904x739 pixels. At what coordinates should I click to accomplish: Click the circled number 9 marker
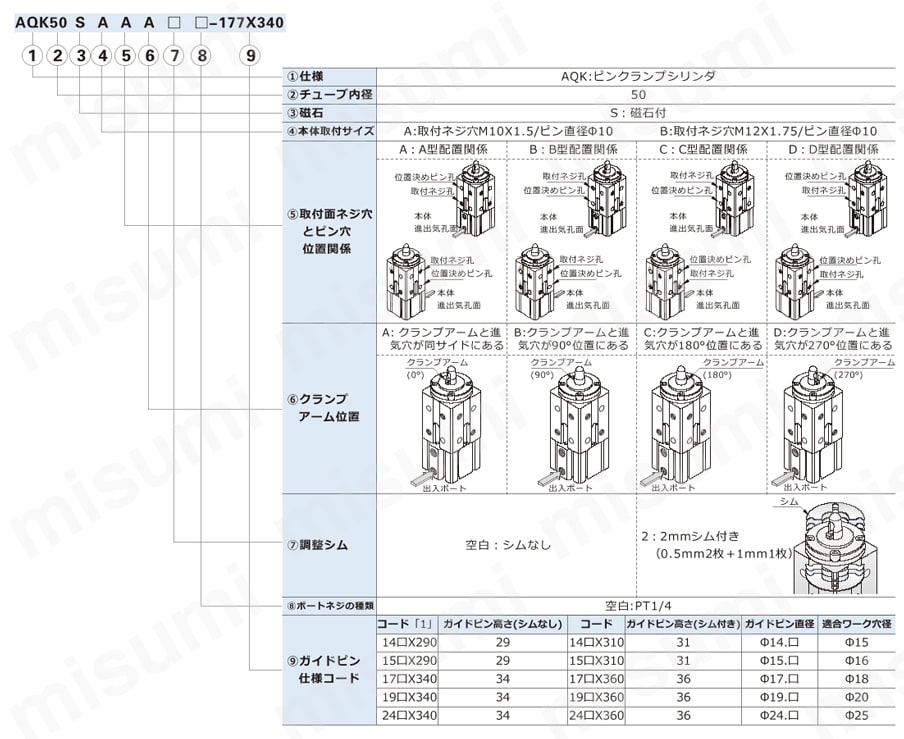point(250,56)
